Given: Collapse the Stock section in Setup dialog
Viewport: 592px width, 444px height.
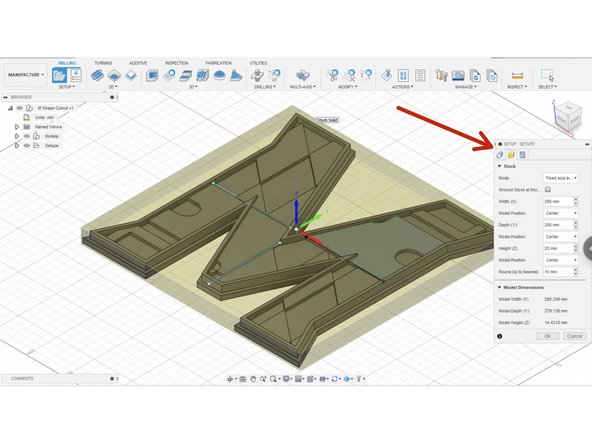Looking at the screenshot, I should point(500,166).
